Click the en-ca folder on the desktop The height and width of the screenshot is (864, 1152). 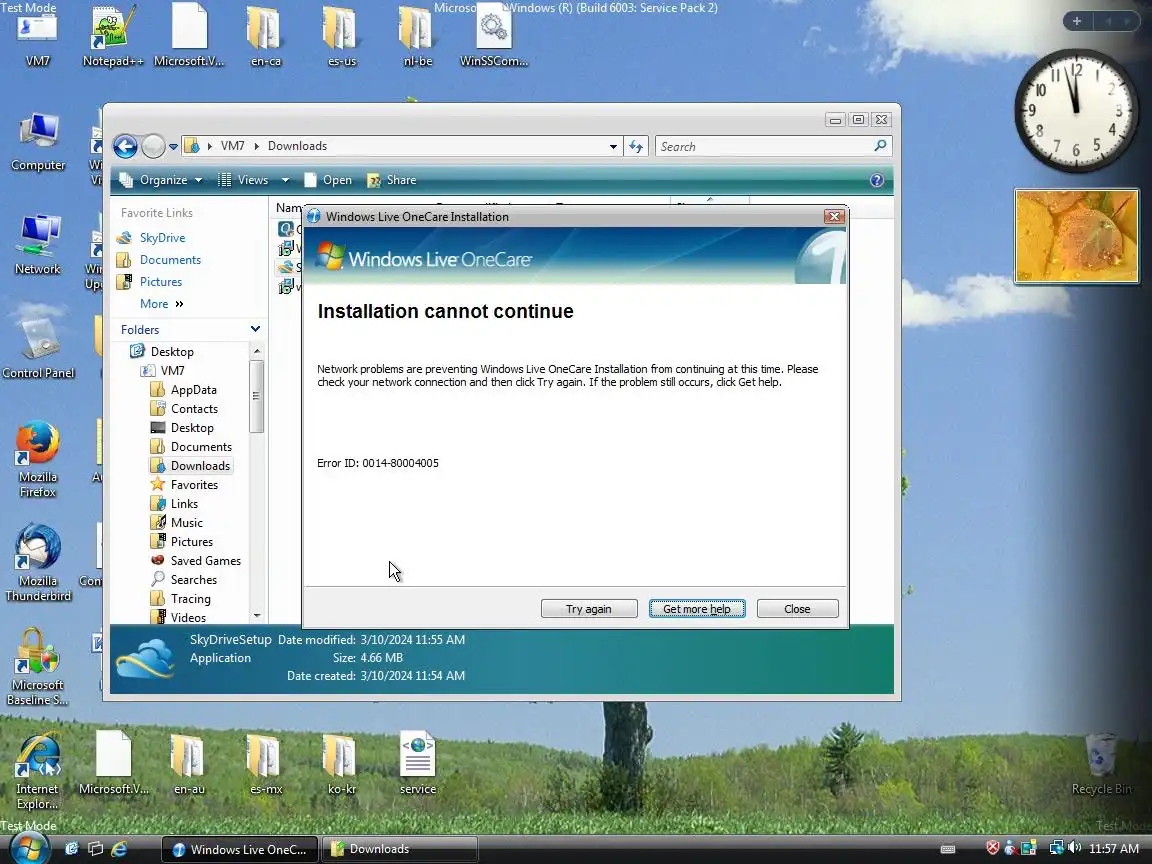pos(265,37)
